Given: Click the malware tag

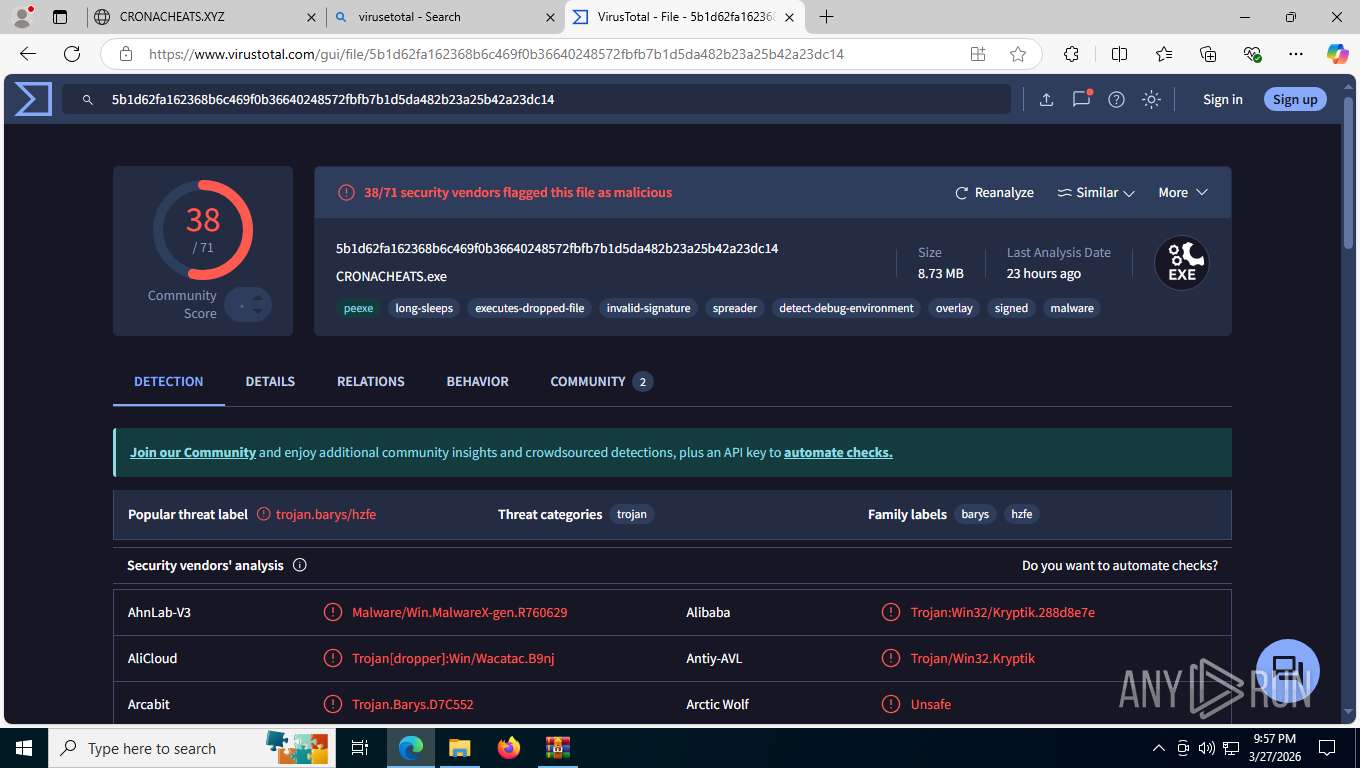Looking at the screenshot, I should (1072, 308).
